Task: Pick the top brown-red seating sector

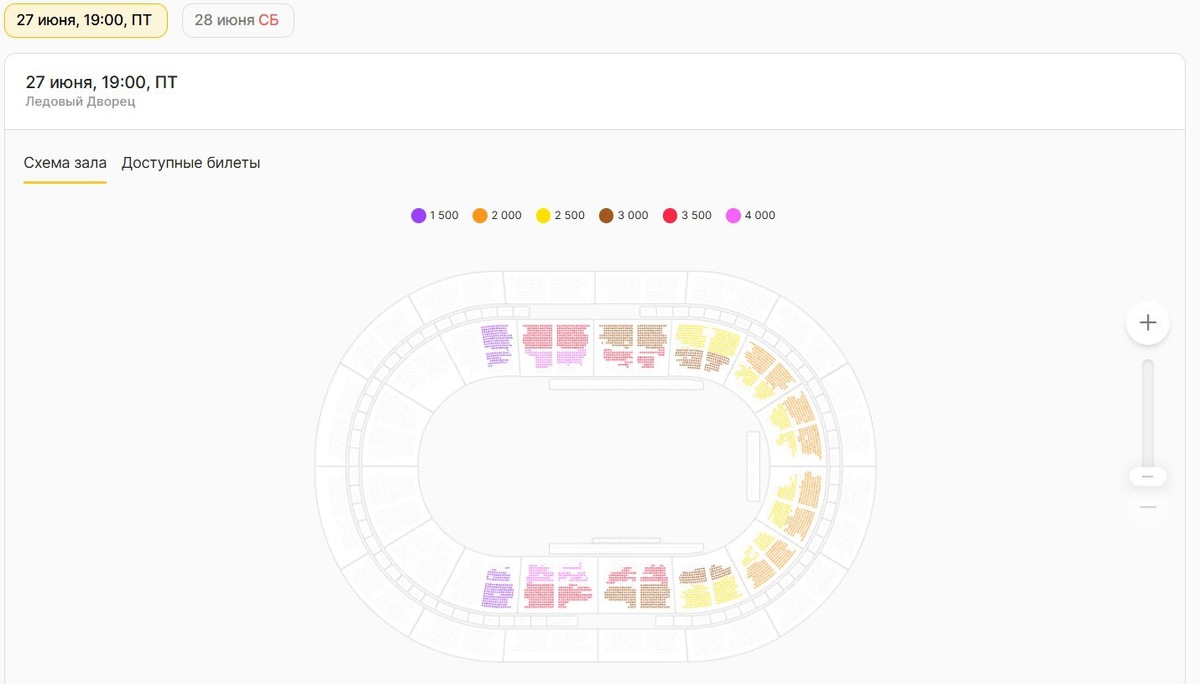Action: 633,344
